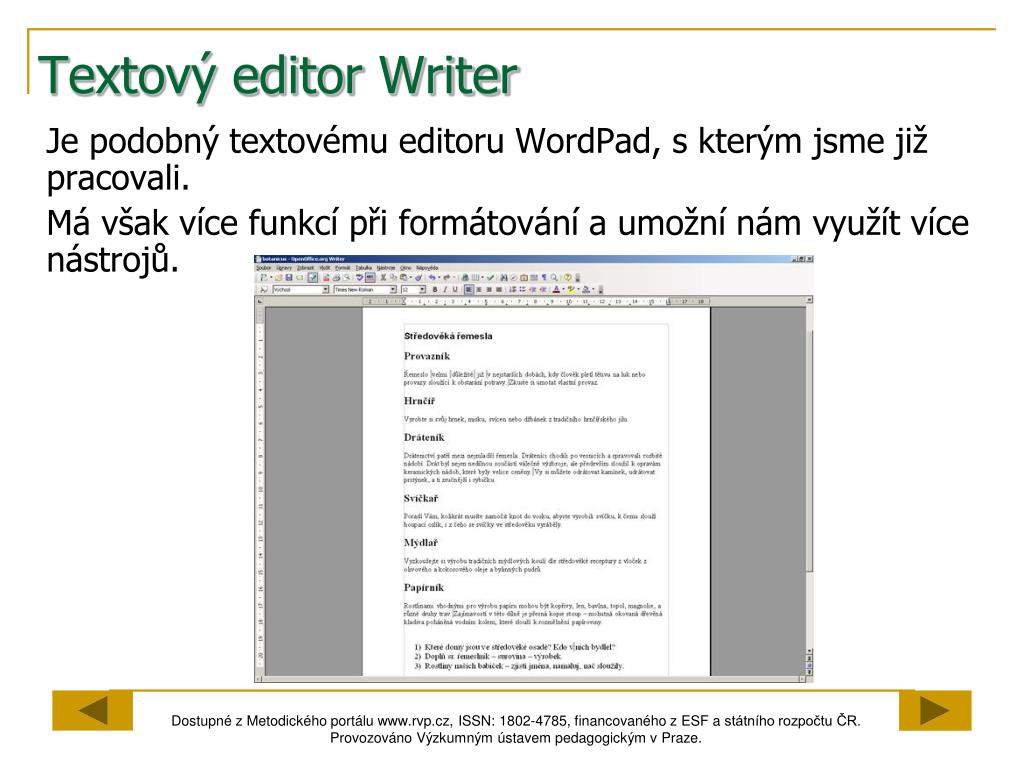Click the Cut scissors icon
Image resolution: width=1024 pixels, height=768 pixels.
[383, 277]
